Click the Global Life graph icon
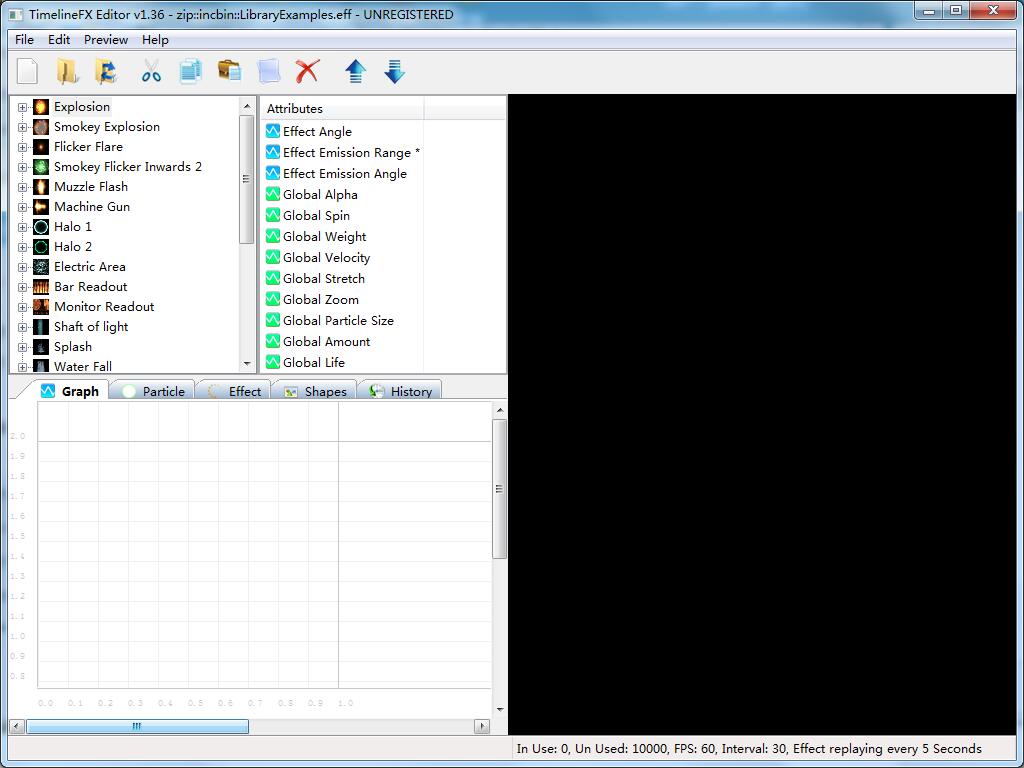The height and width of the screenshot is (768, 1024). tap(273, 362)
